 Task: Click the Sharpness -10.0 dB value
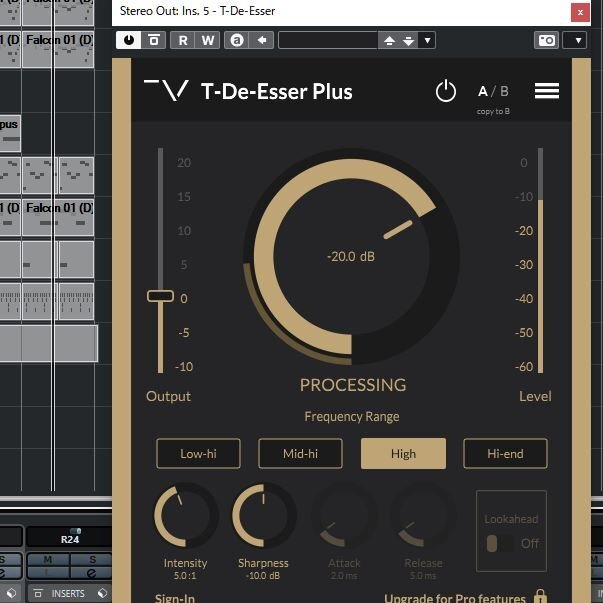click(263, 576)
